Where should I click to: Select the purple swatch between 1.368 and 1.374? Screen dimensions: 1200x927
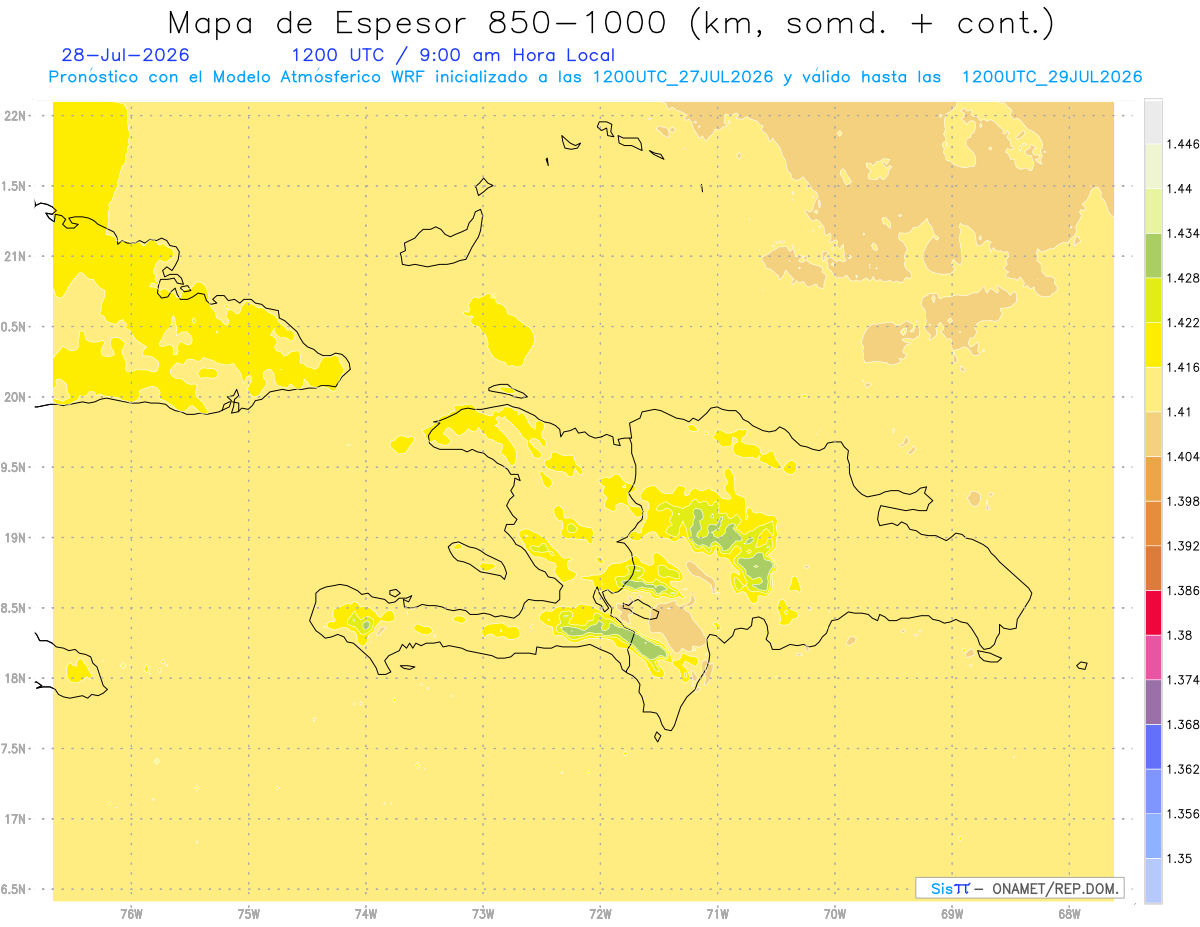click(1153, 702)
